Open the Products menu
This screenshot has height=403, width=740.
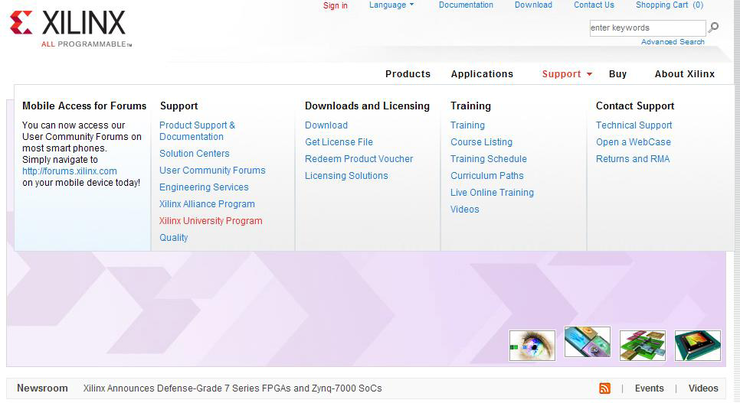[x=408, y=74]
